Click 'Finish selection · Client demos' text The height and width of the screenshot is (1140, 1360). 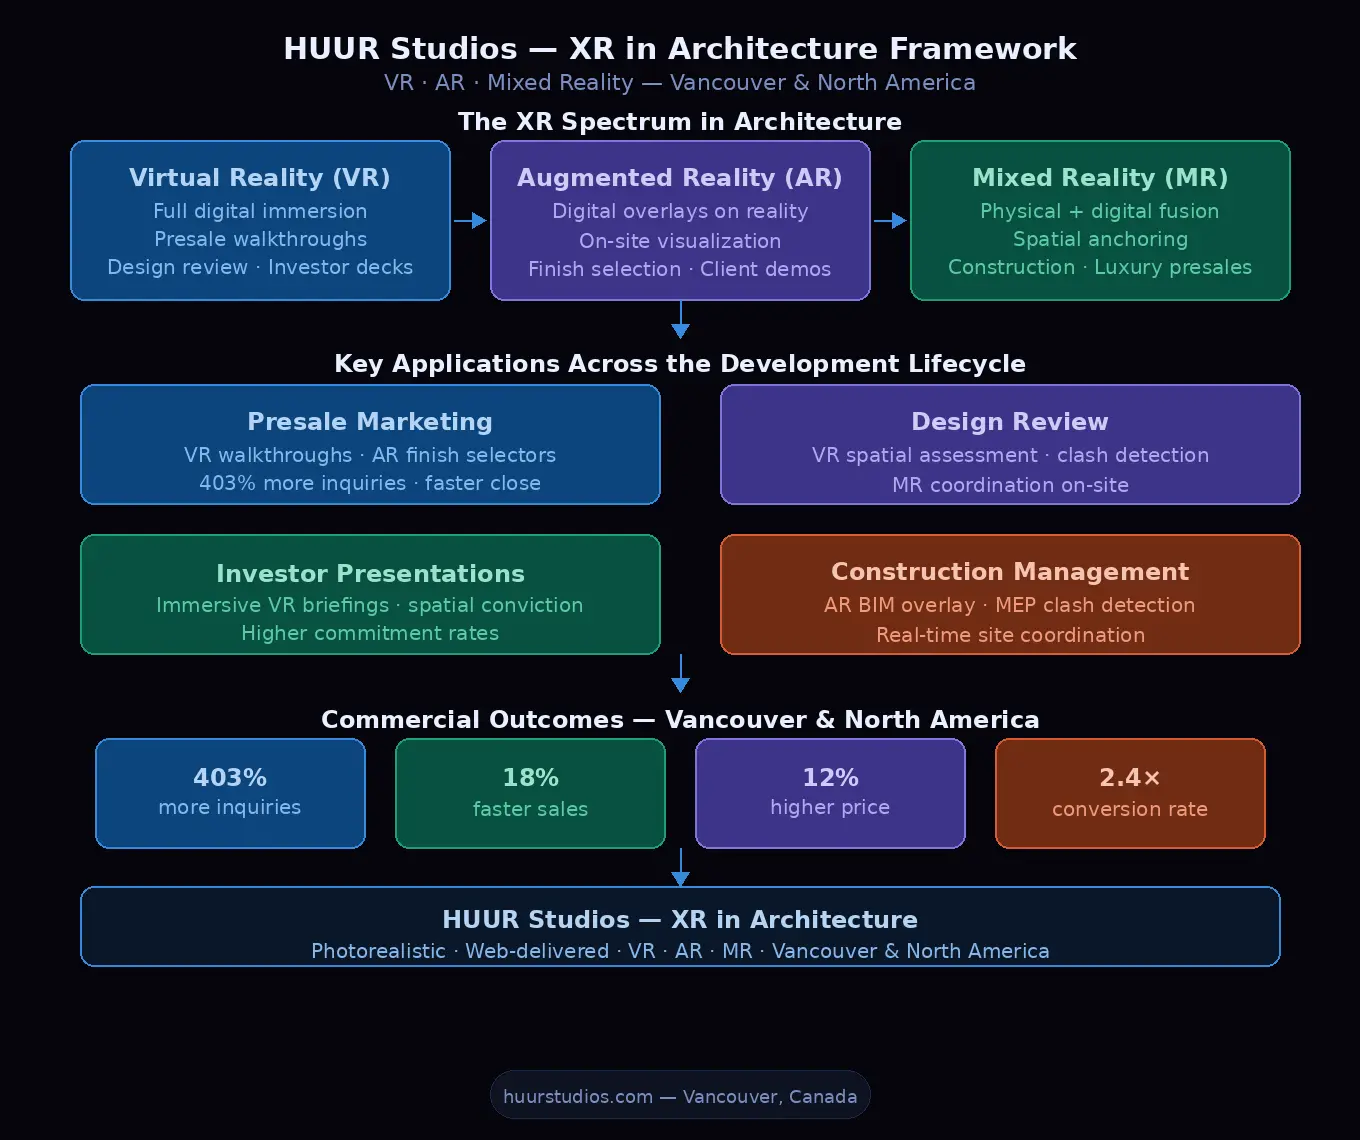pyautogui.click(x=680, y=269)
